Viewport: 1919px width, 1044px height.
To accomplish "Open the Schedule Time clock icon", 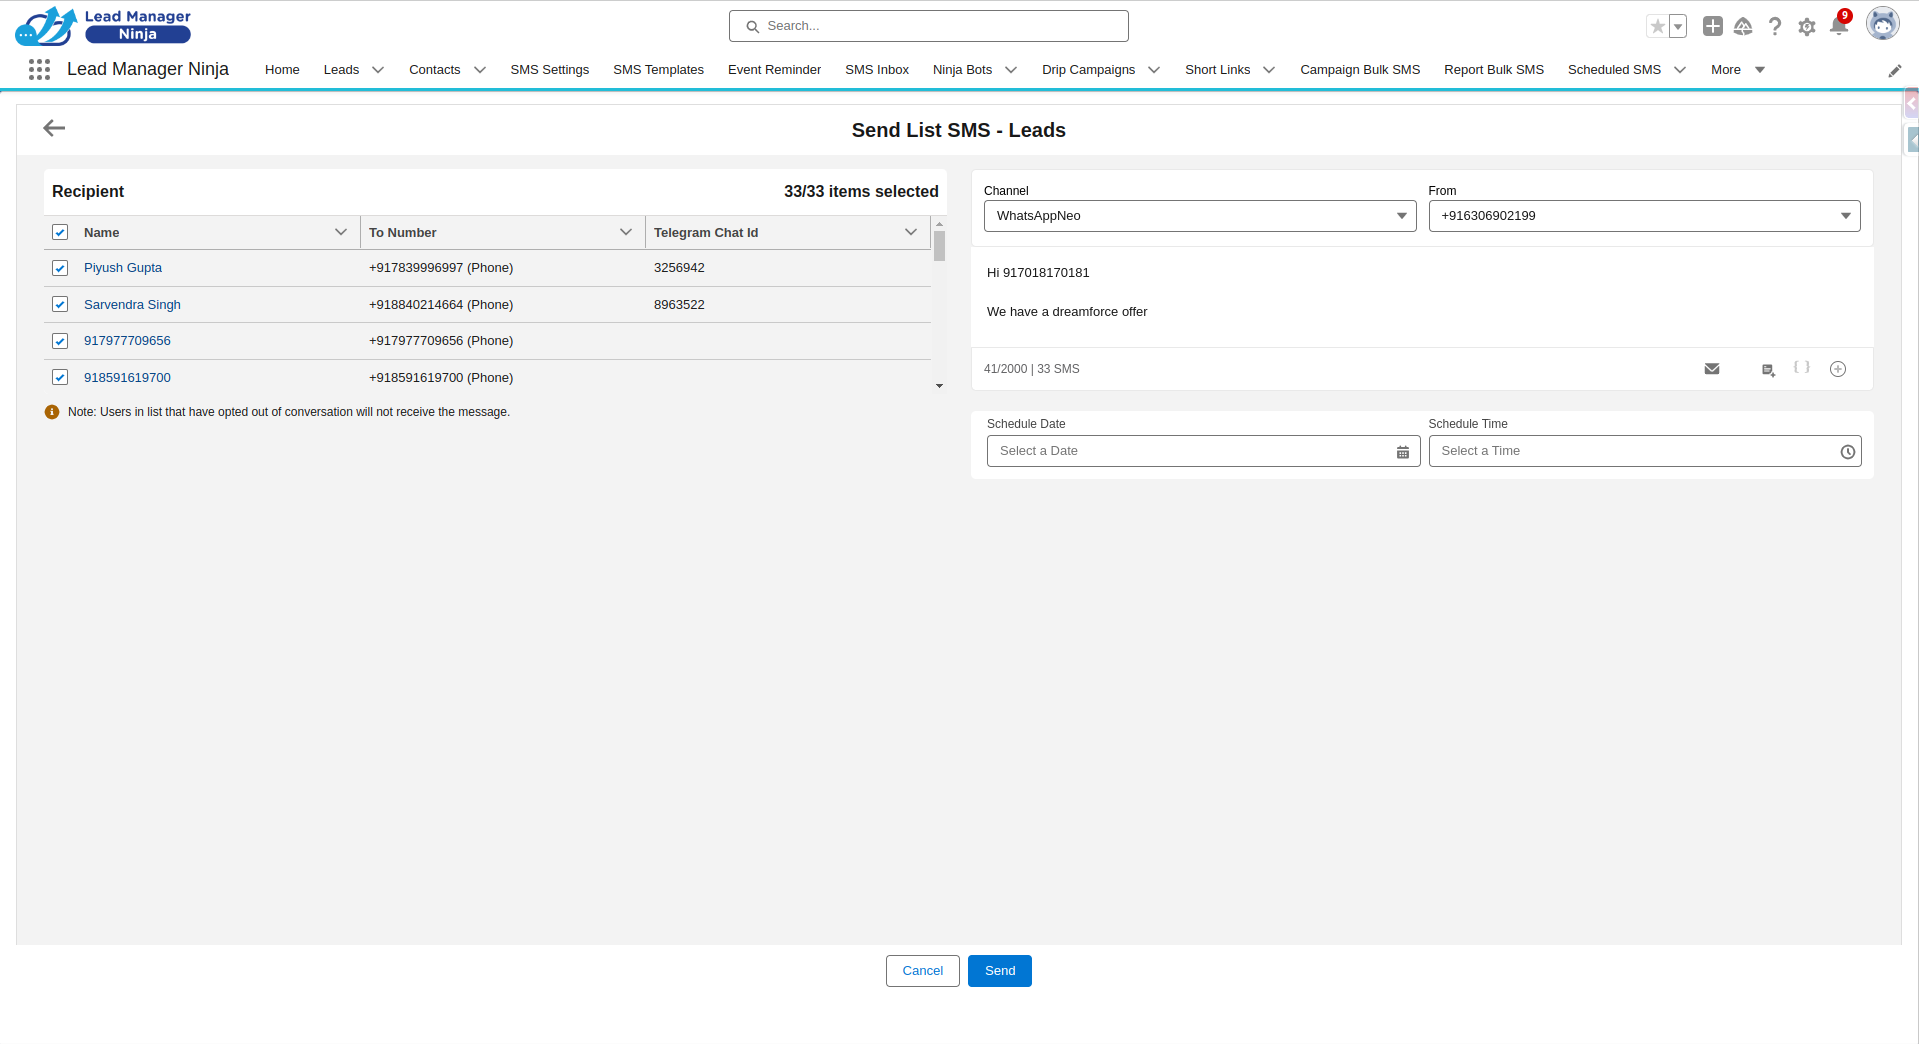I will click(1848, 452).
